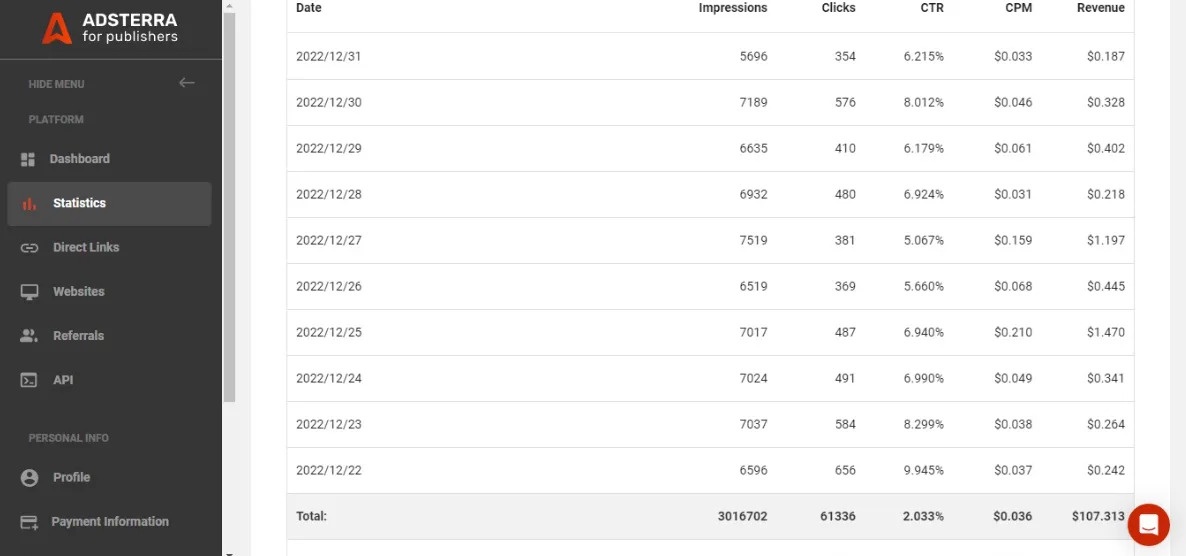1186x556 pixels.
Task: Click the Payment Information card icon
Action: coord(29,522)
